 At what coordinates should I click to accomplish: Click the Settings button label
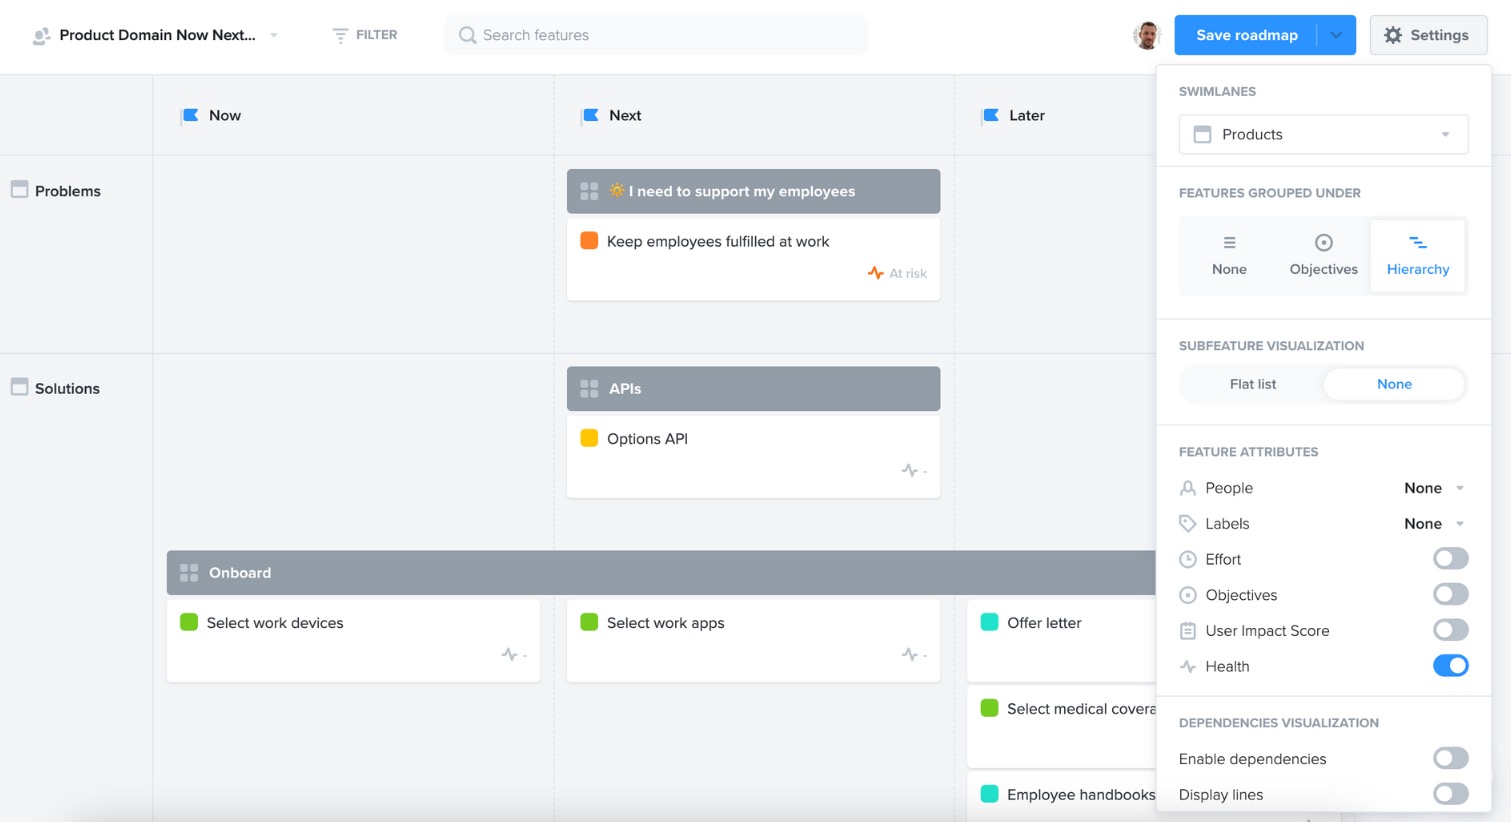pyautogui.click(x=1439, y=35)
